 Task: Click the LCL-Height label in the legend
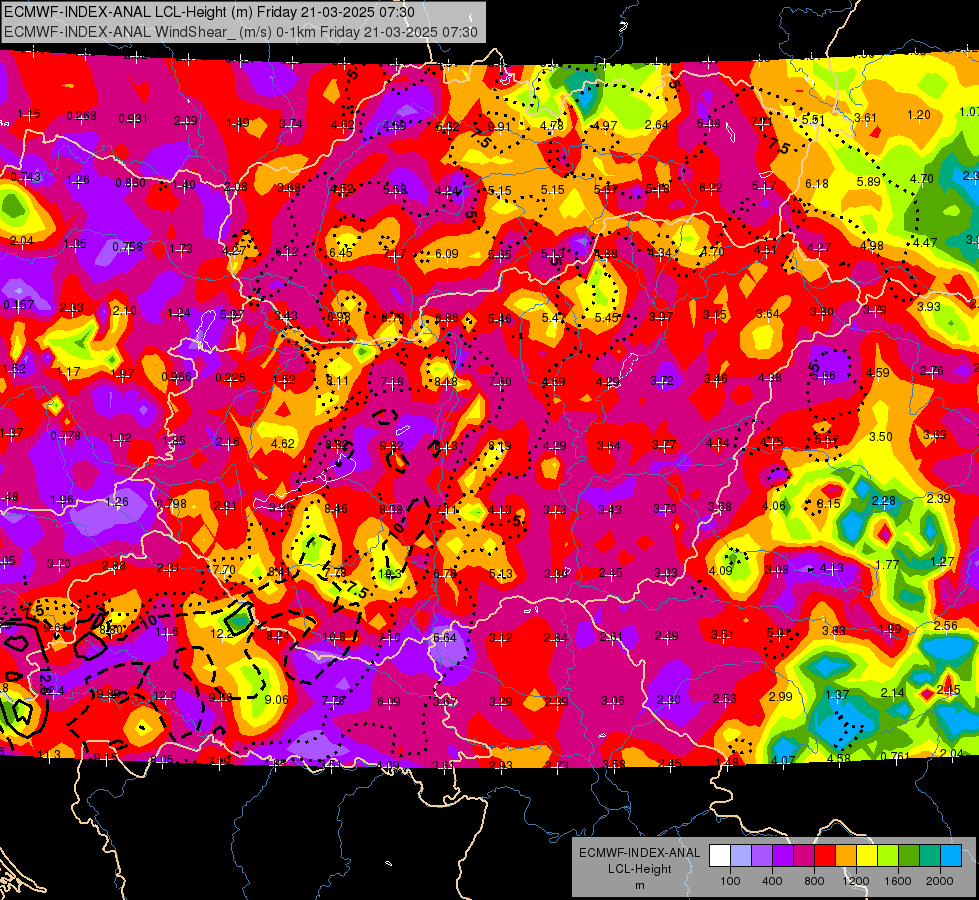(x=639, y=869)
